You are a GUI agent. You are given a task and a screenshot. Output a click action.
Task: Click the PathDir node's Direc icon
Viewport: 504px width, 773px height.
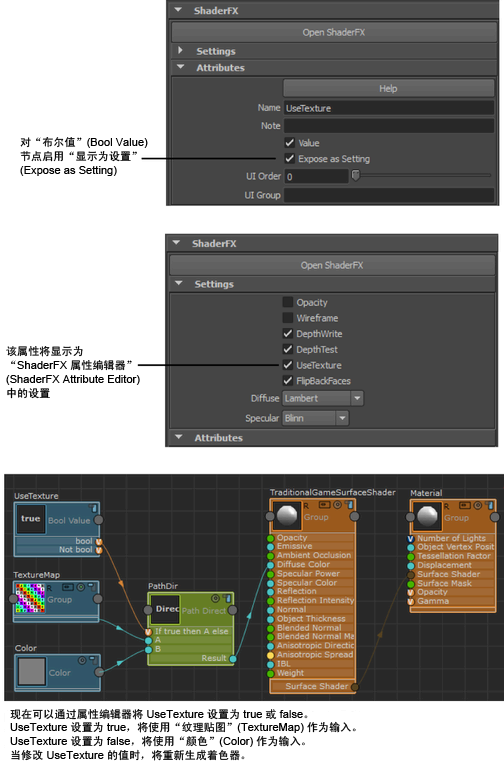(165, 609)
